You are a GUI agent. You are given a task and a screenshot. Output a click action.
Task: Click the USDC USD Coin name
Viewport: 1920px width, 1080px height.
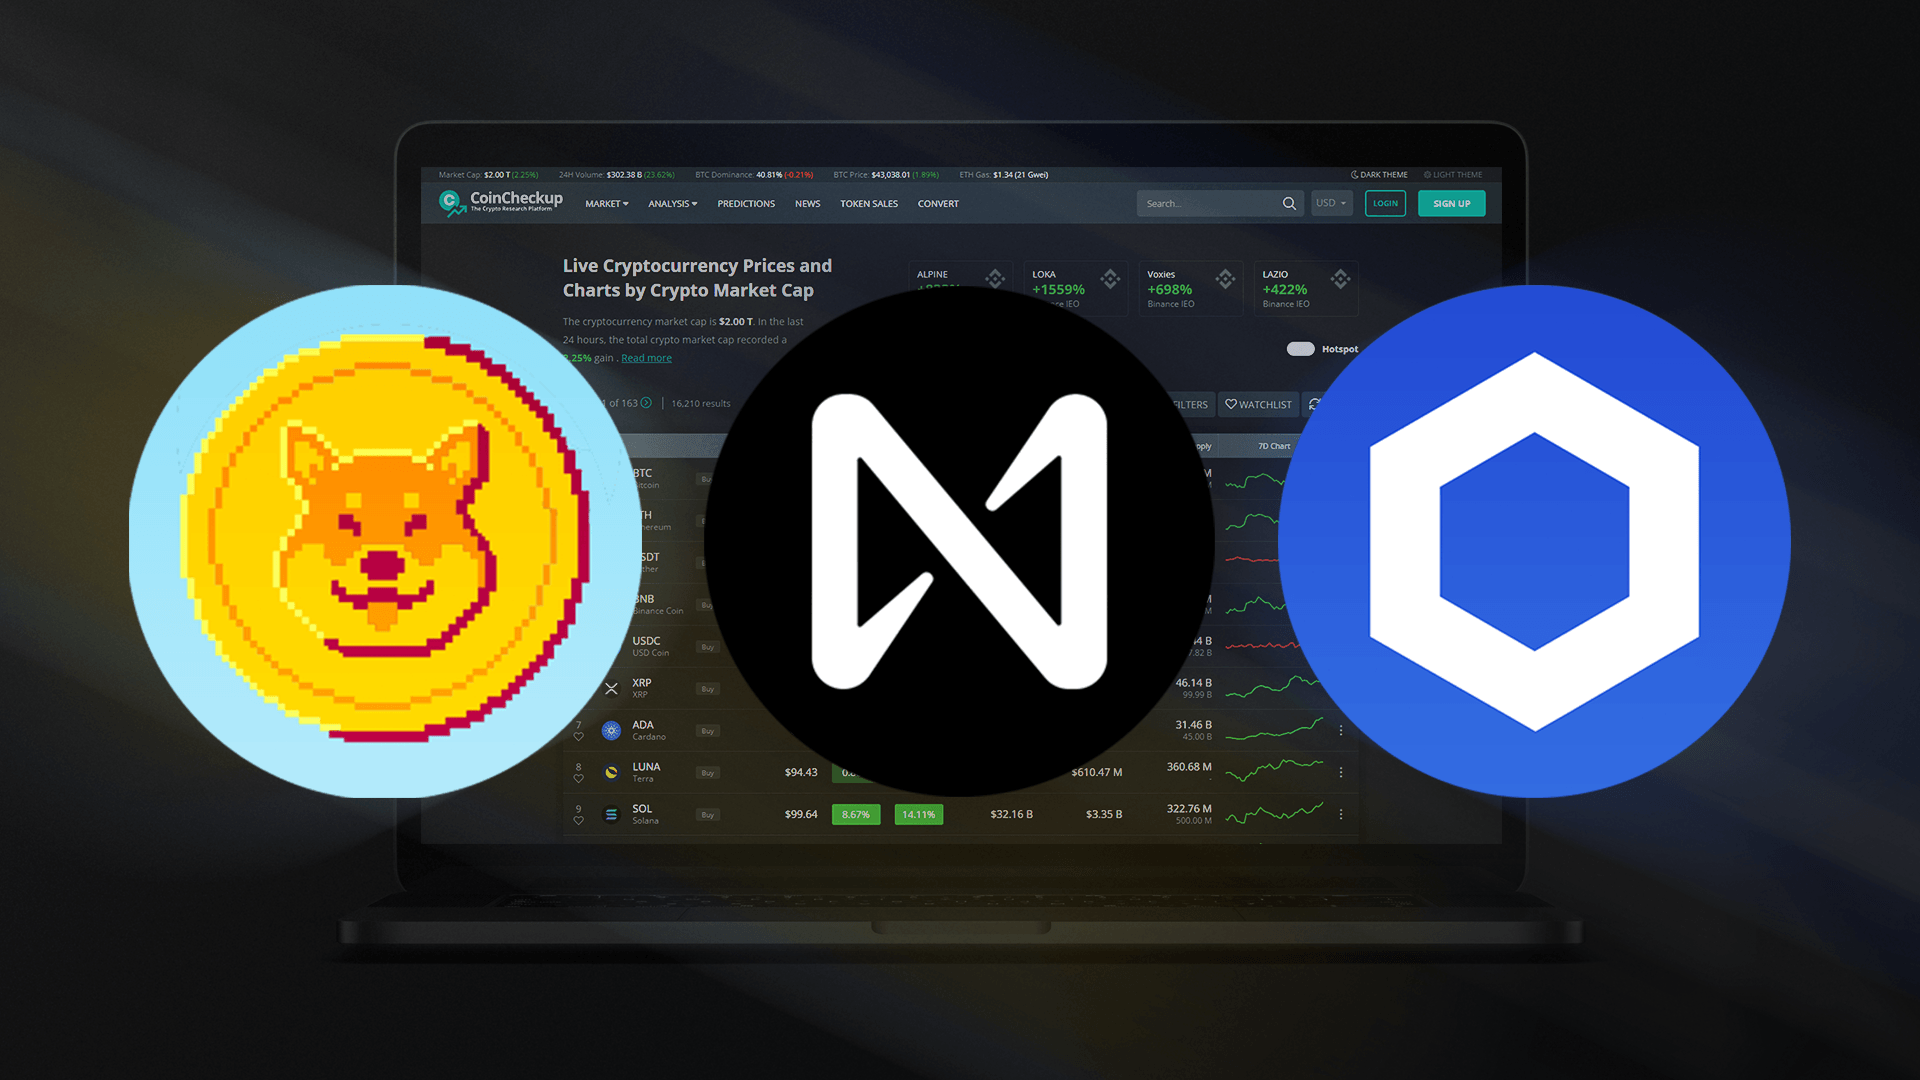pyautogui.click(x=650, y=646)
